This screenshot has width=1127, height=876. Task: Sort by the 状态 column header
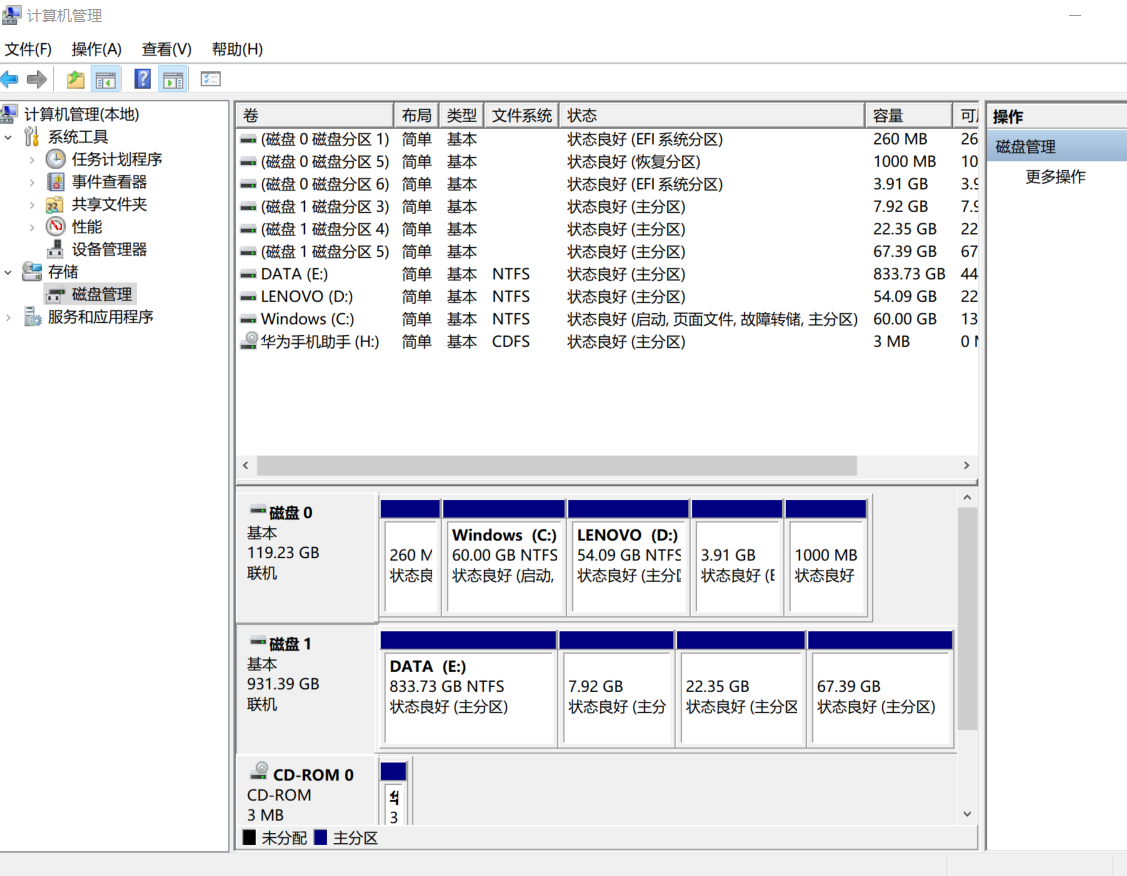pyautogui.click(x=712, y=115)
